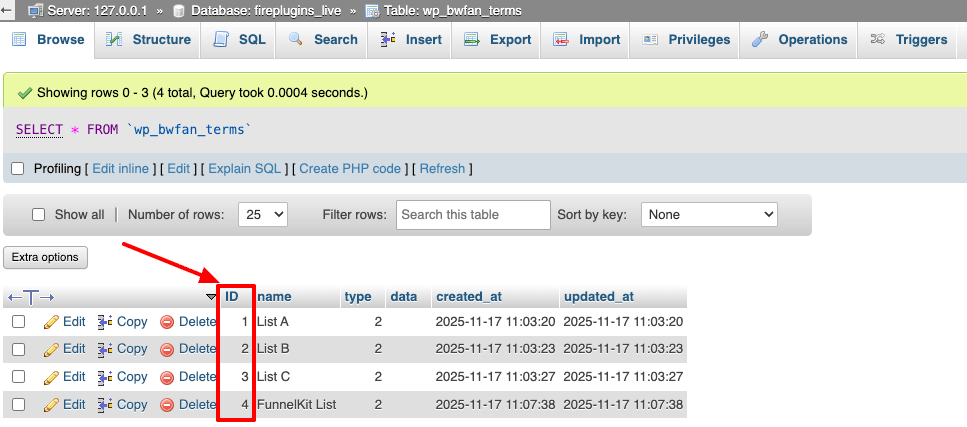
Task: Click the red Delete icon for List C
Action: click(x=167, y=377)
